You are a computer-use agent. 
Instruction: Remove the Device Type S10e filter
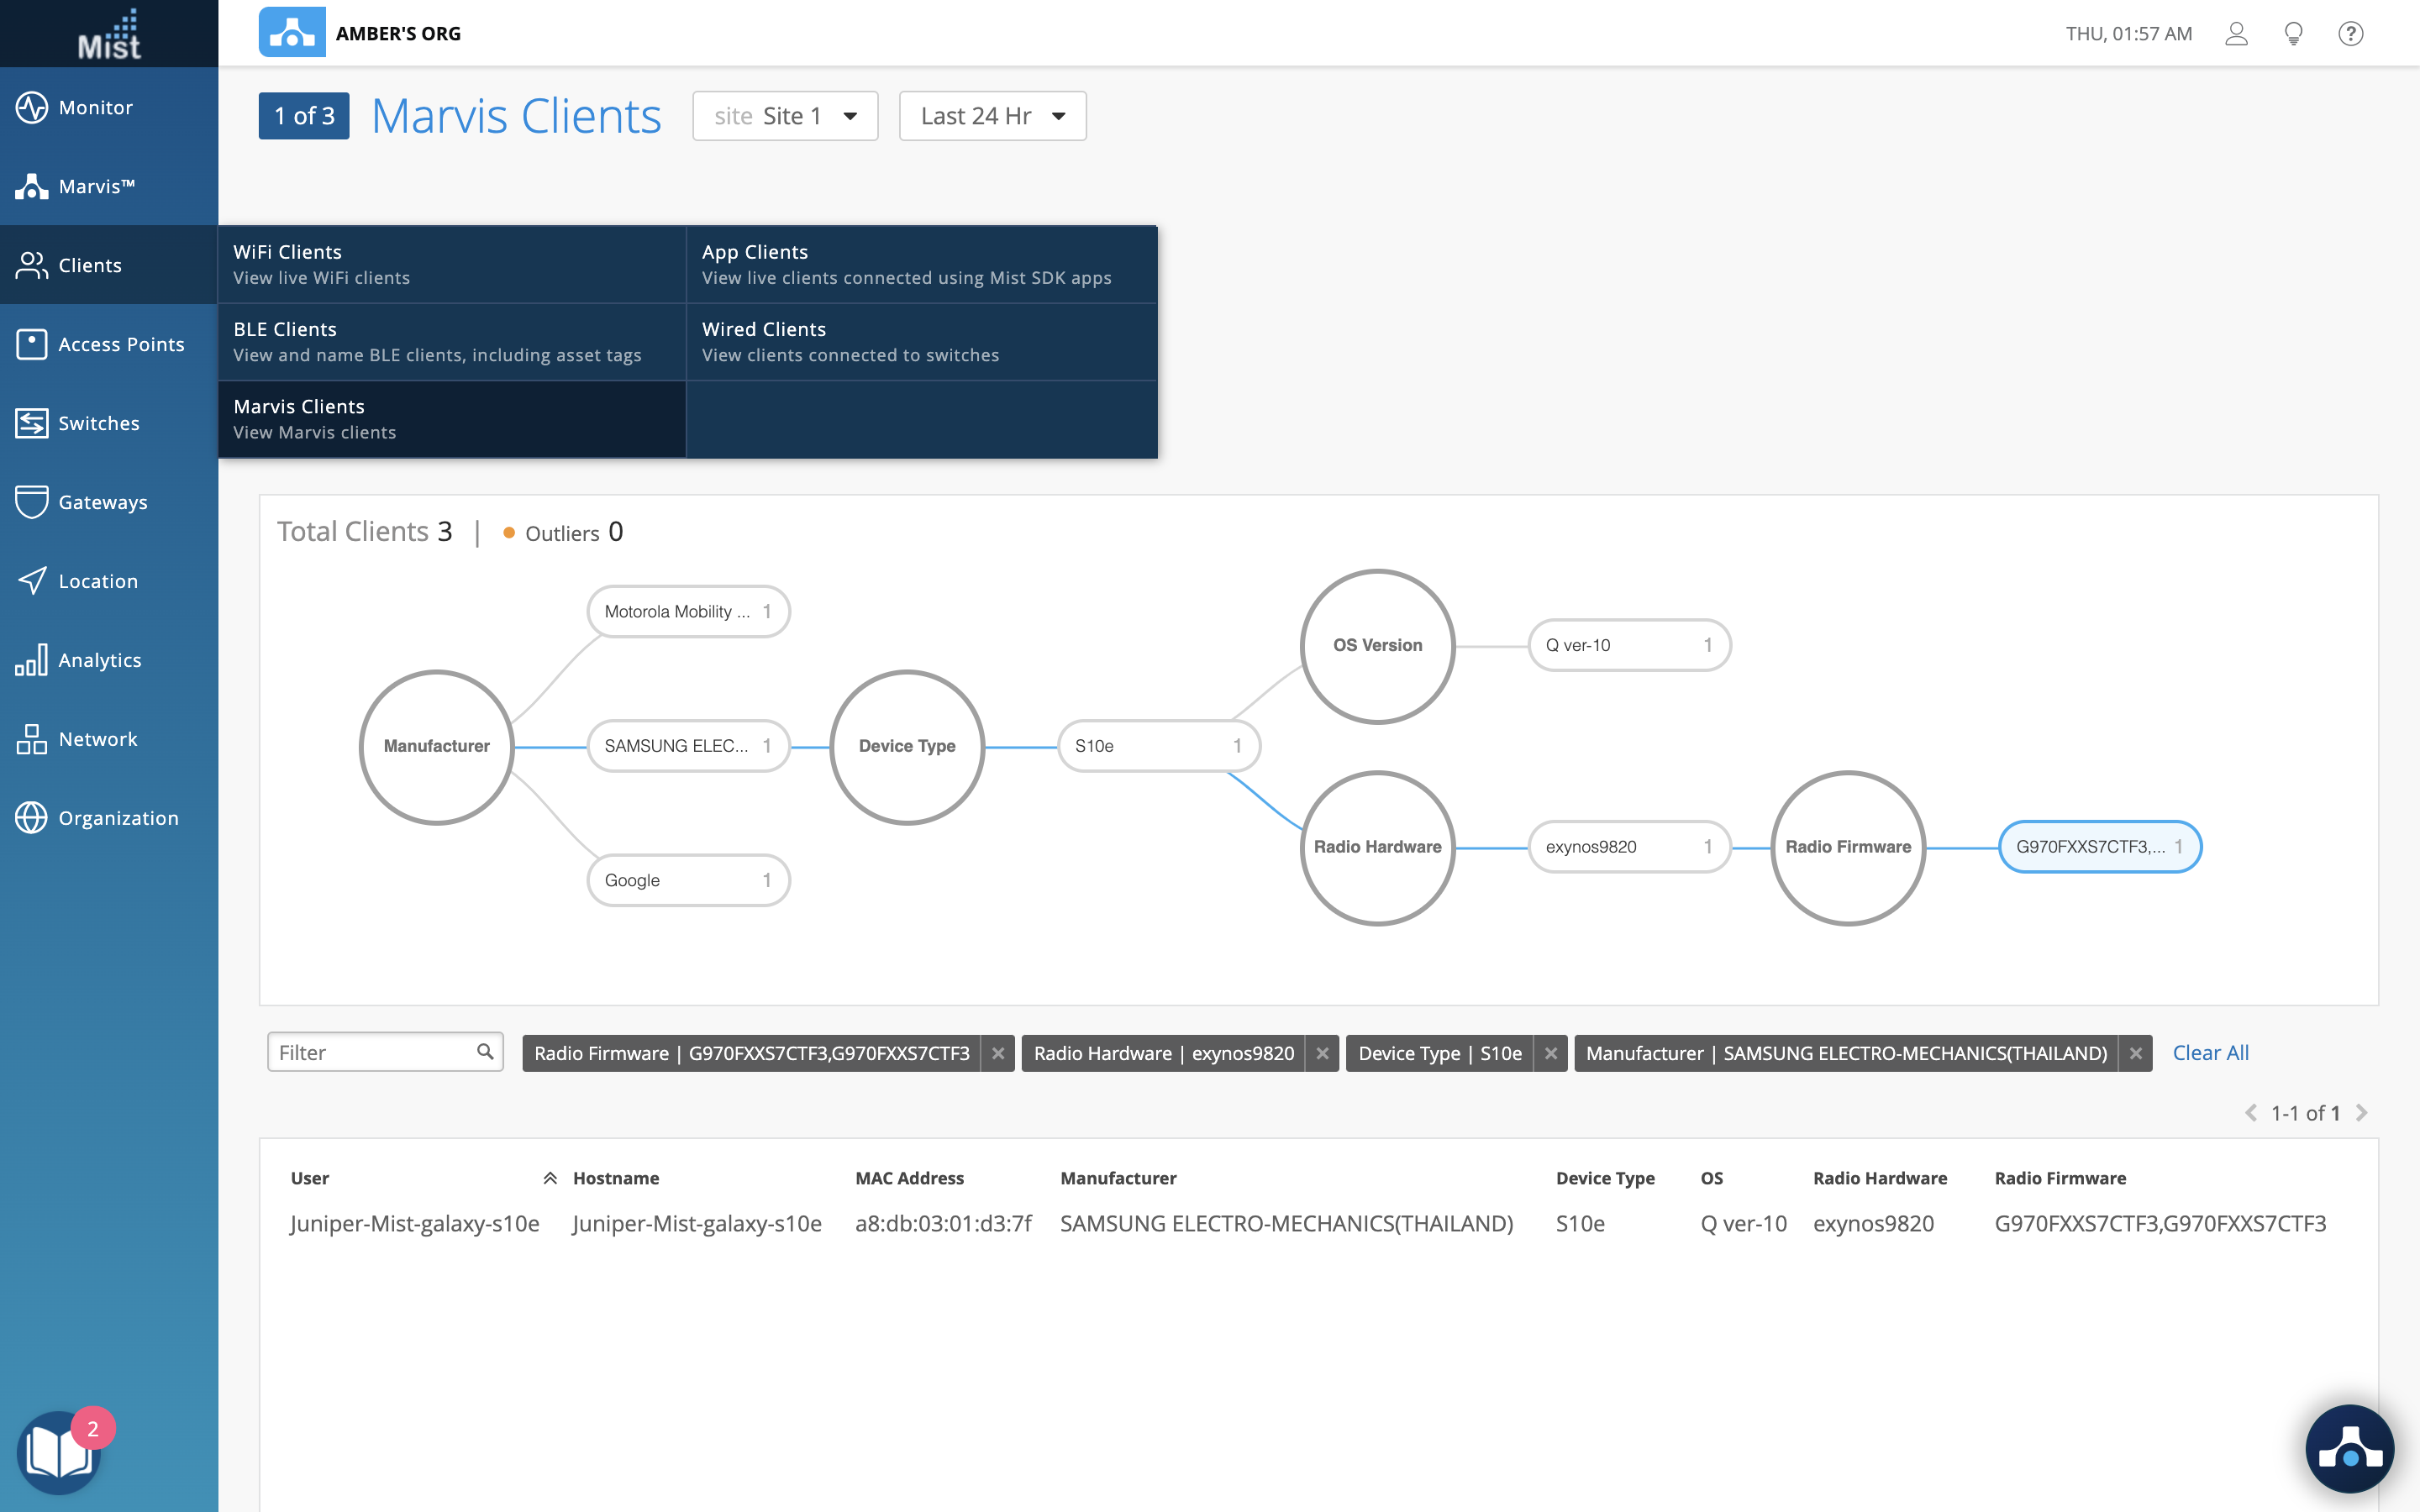(1550, 1053)
